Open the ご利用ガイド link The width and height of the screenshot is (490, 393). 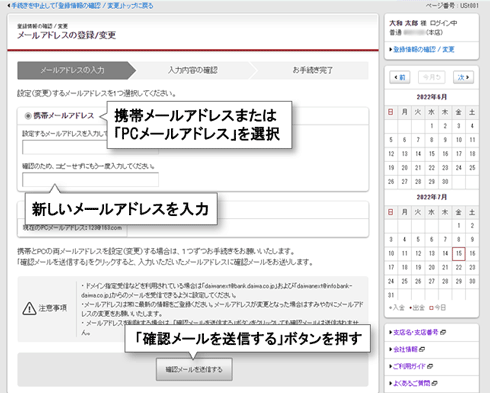coord(410,366)
